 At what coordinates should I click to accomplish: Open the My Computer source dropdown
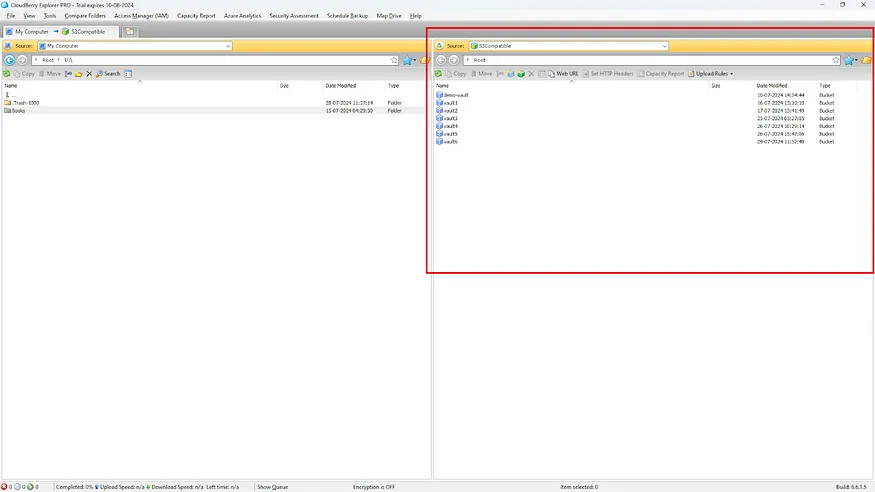(x=228, y=46)
